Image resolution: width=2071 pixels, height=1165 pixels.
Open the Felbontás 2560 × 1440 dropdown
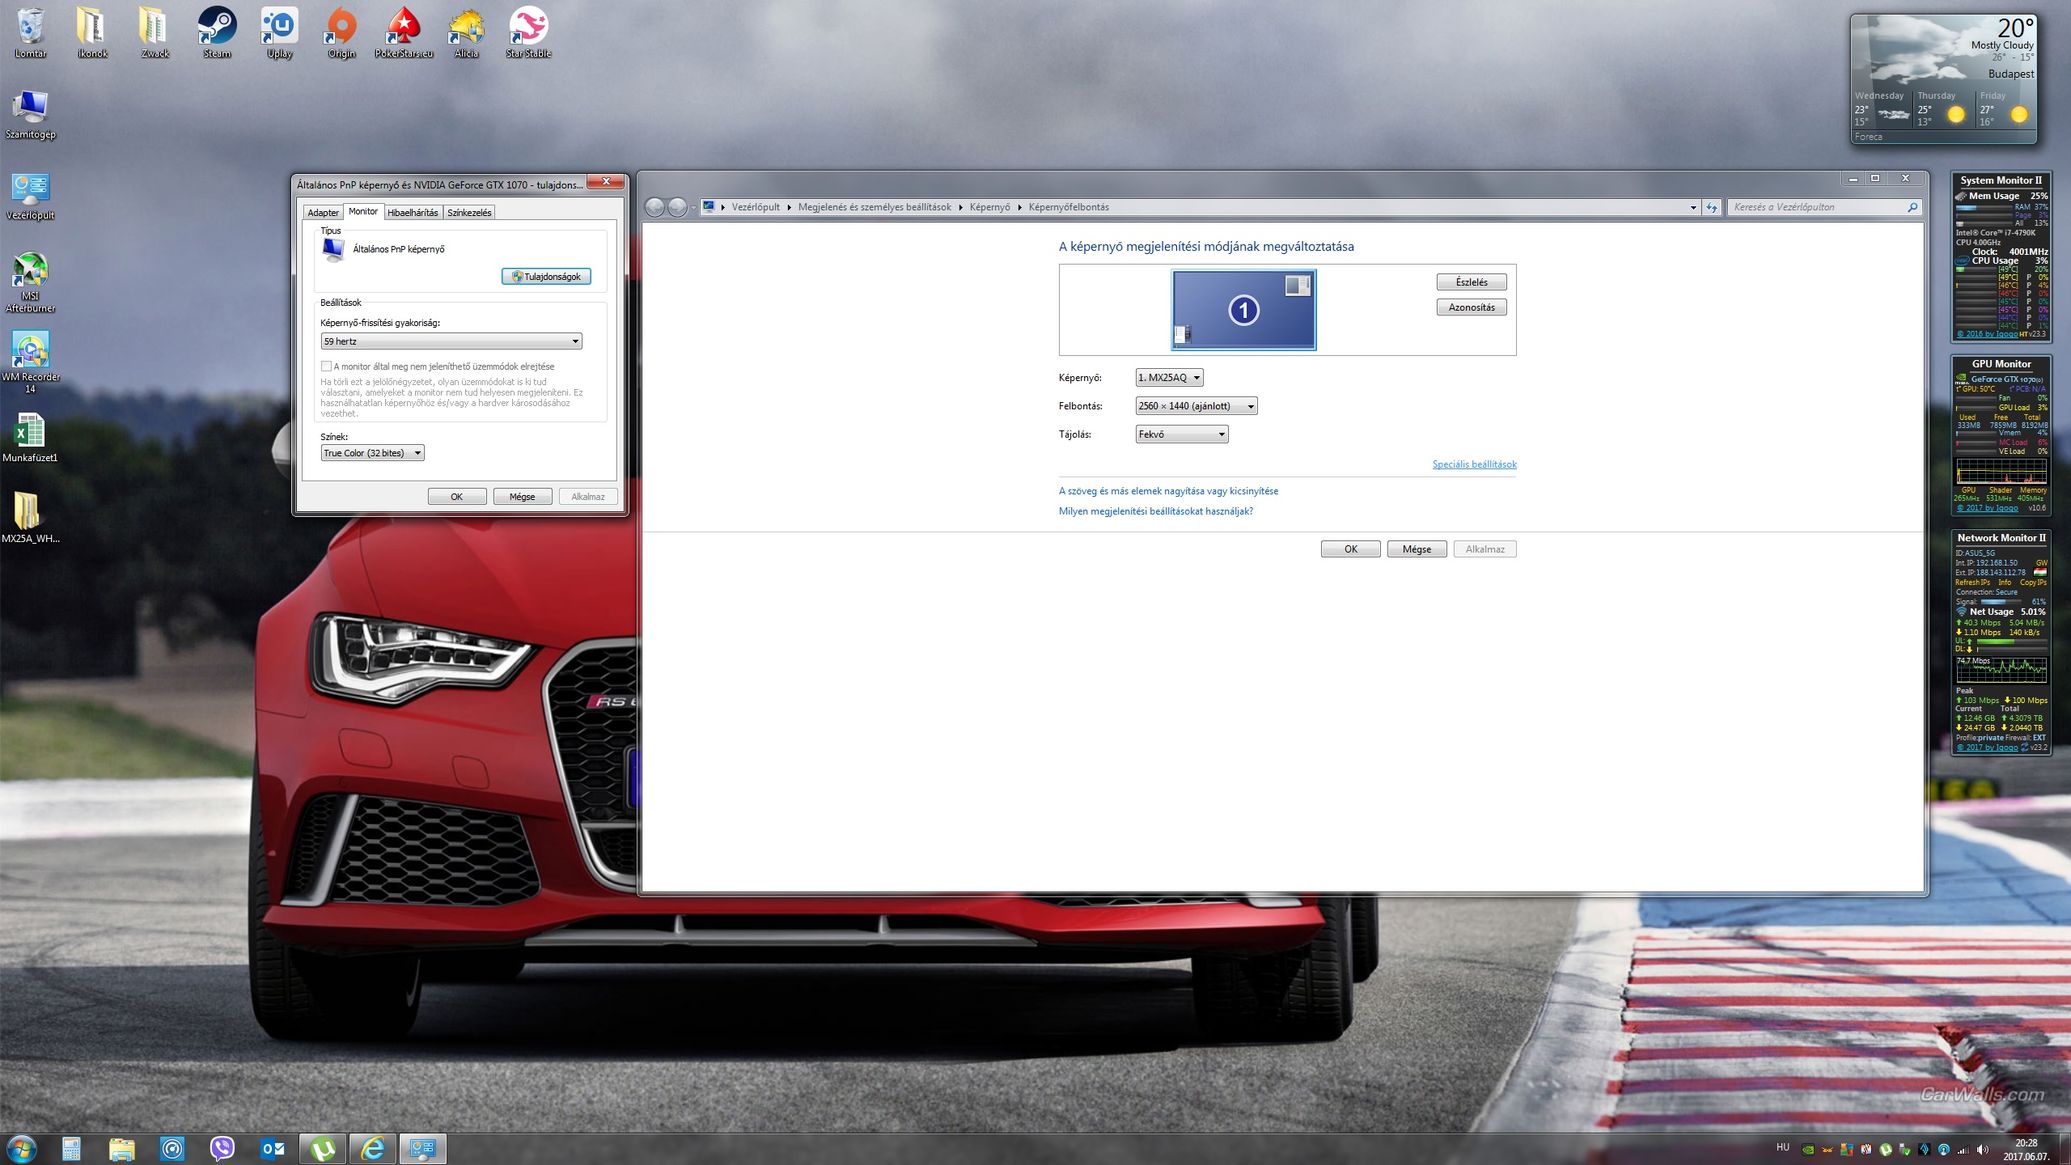pos(1196,406)
